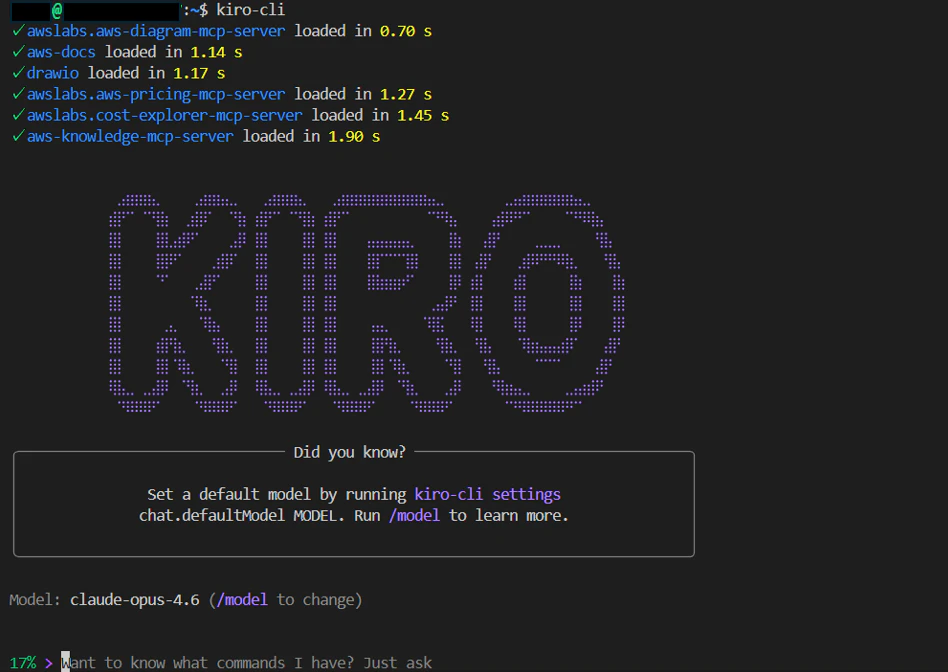Click the checkmark beside awslabs.aws-diagram-mcp-server
This screenshot has width=948, height=672.
click(x=18, y=30)
